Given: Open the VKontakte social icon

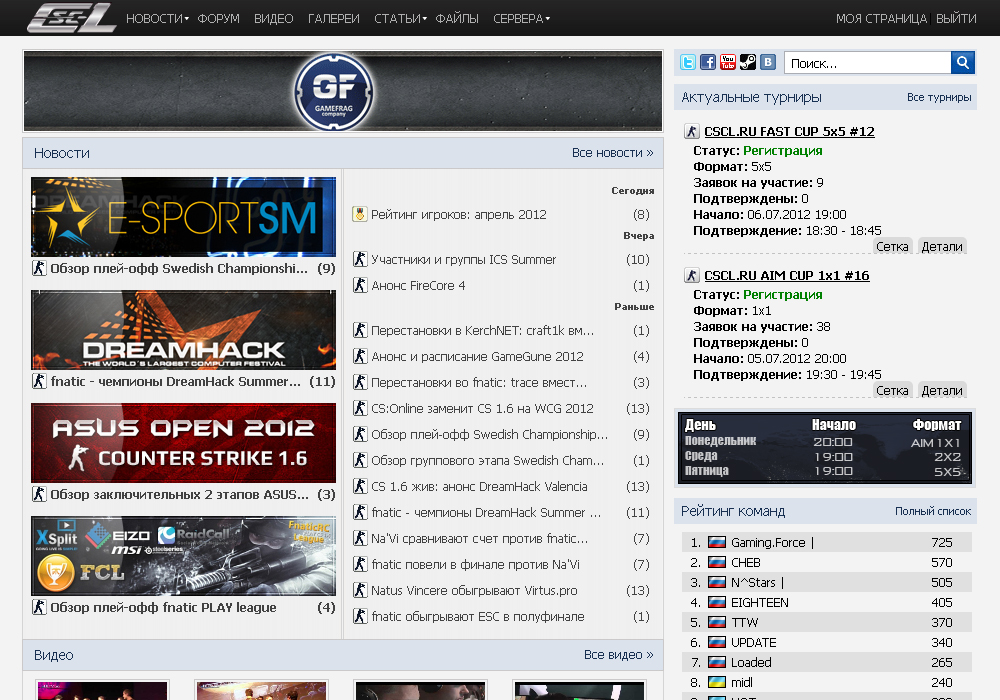Looking at the screenshot, I should click(768, 62).
